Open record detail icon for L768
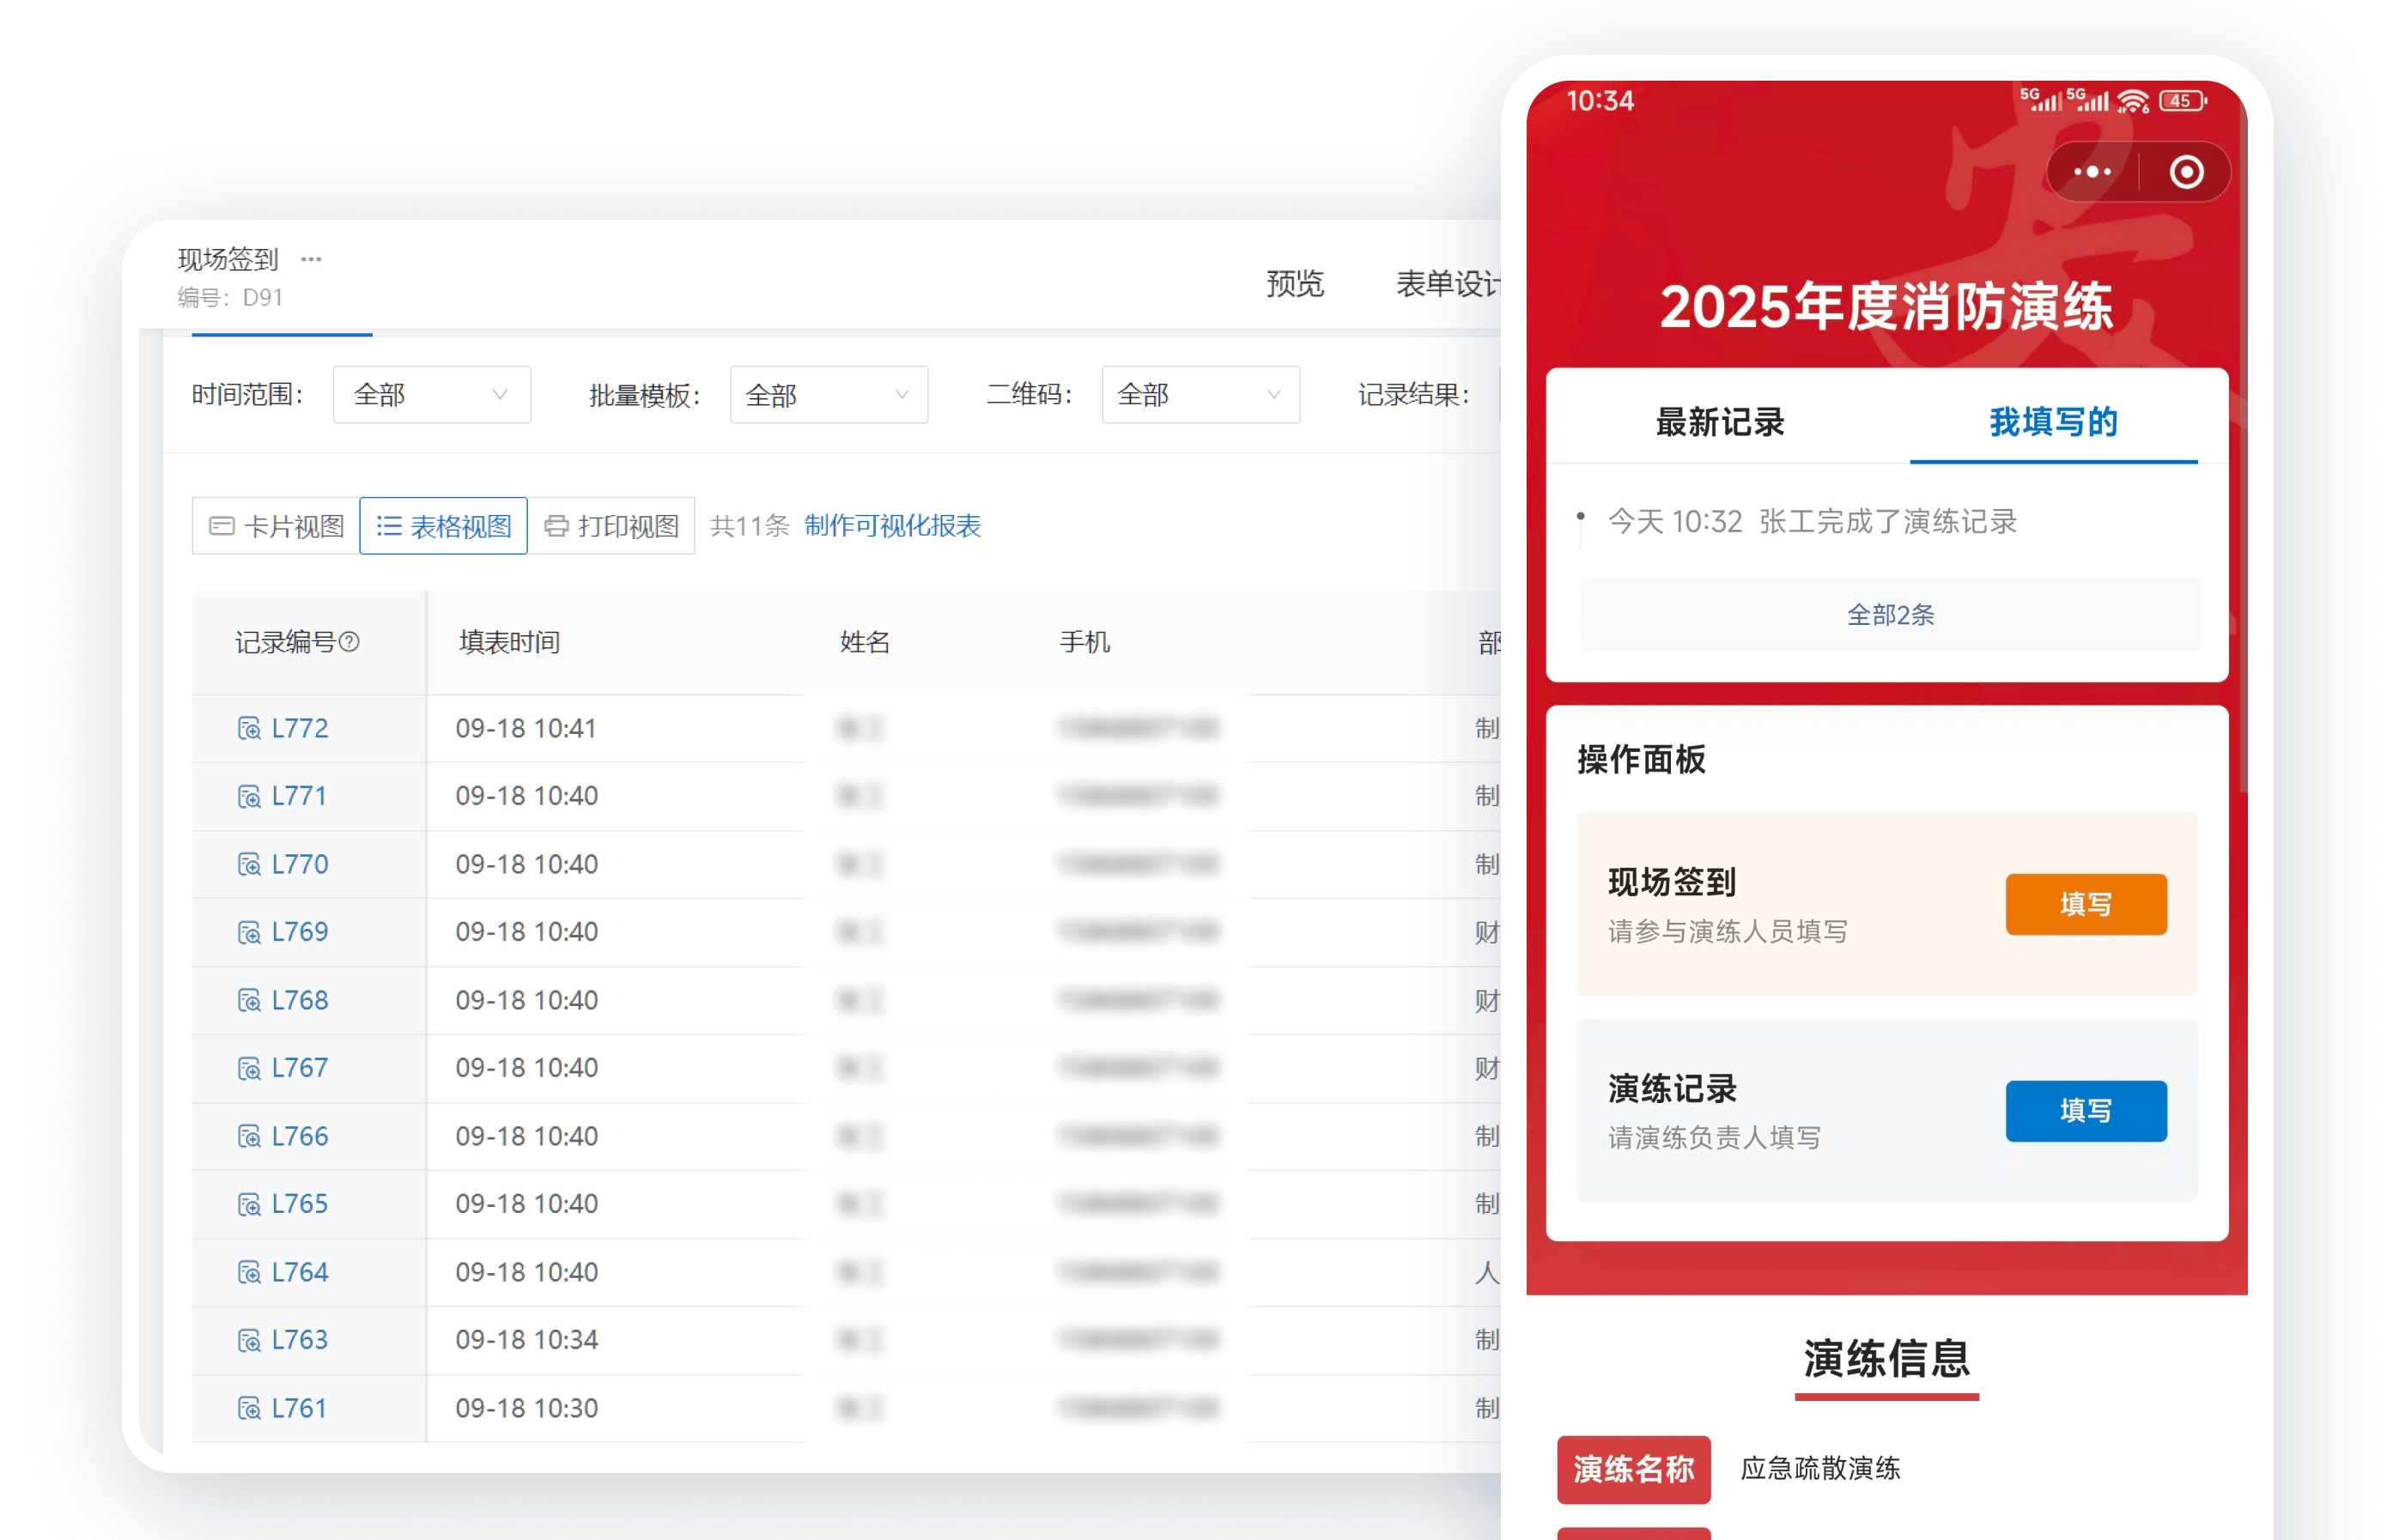 249,1000
